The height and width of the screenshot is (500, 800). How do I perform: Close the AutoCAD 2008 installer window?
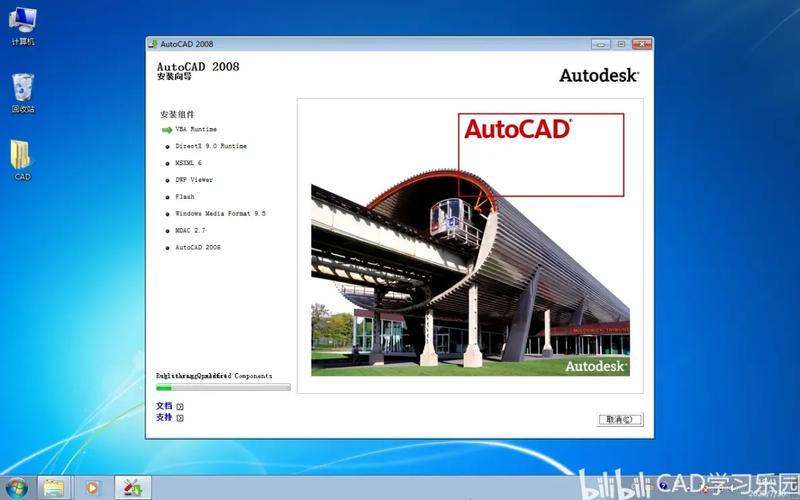point(642,44)
